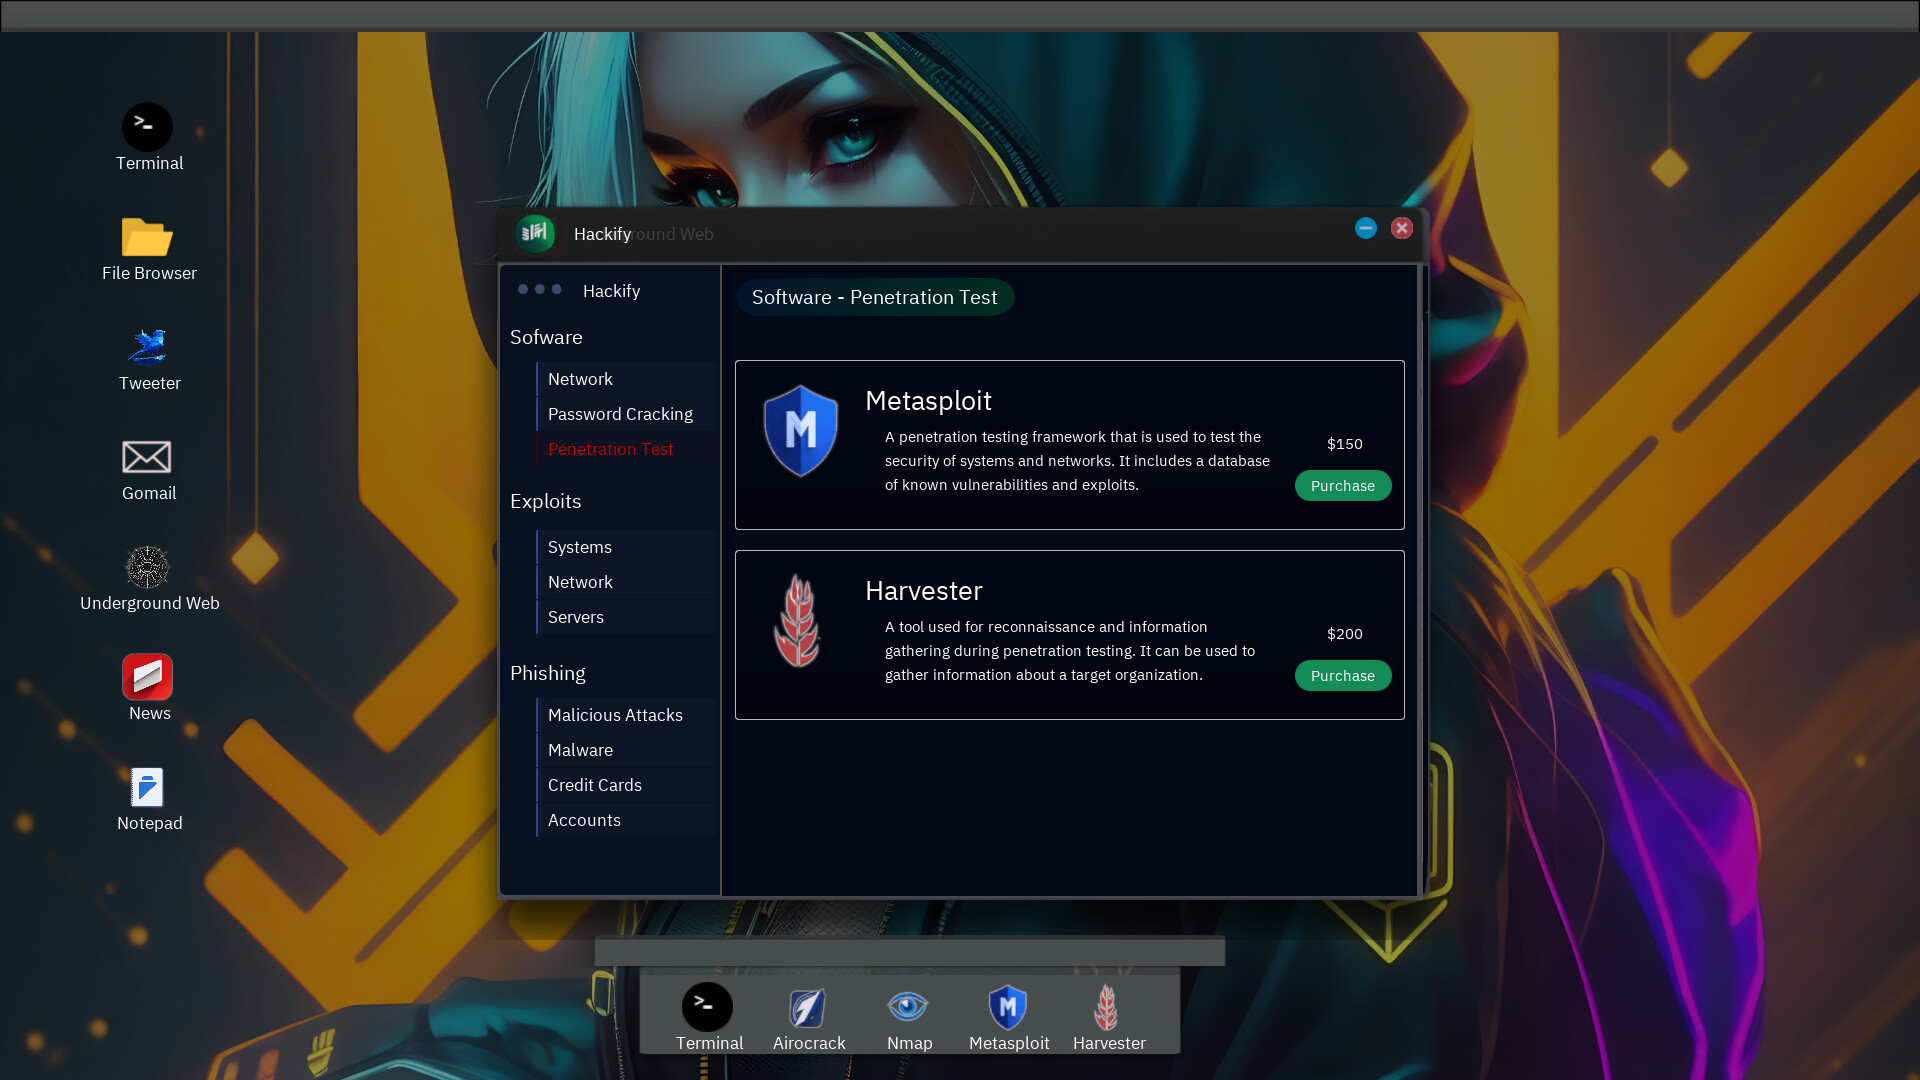This screenshot has height=1080, width=1920.
Task: Select Credit Cards under Phishing
Action: click(x=595, y=783)
